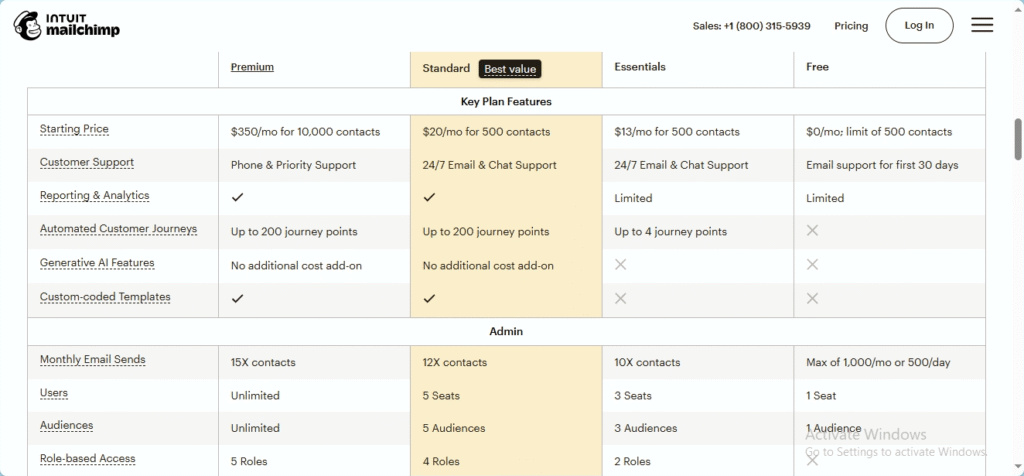Viewport: 1024px width, 476px height.
Task: Click Free plan X for Custom-coded Templates
Action: (812, 298)
